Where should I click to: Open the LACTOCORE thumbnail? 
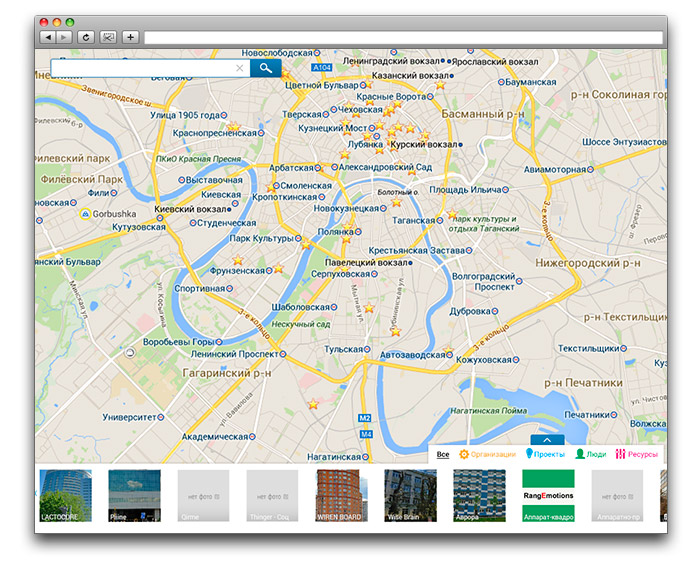65,495
